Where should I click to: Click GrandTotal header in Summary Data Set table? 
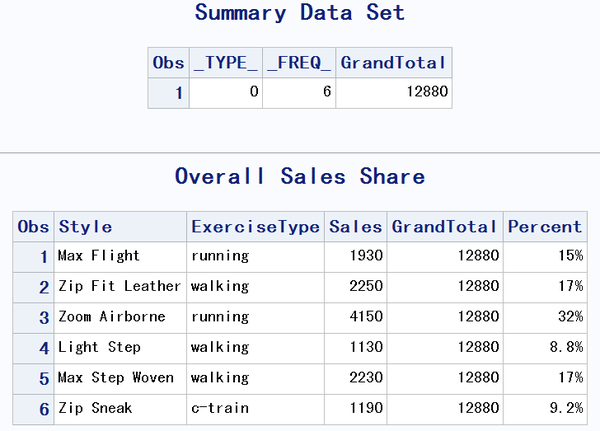click(x=392, y=62)
